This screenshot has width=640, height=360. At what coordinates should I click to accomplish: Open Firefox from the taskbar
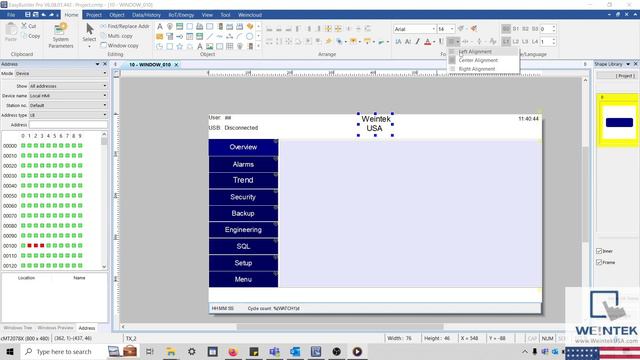[233, 351]
